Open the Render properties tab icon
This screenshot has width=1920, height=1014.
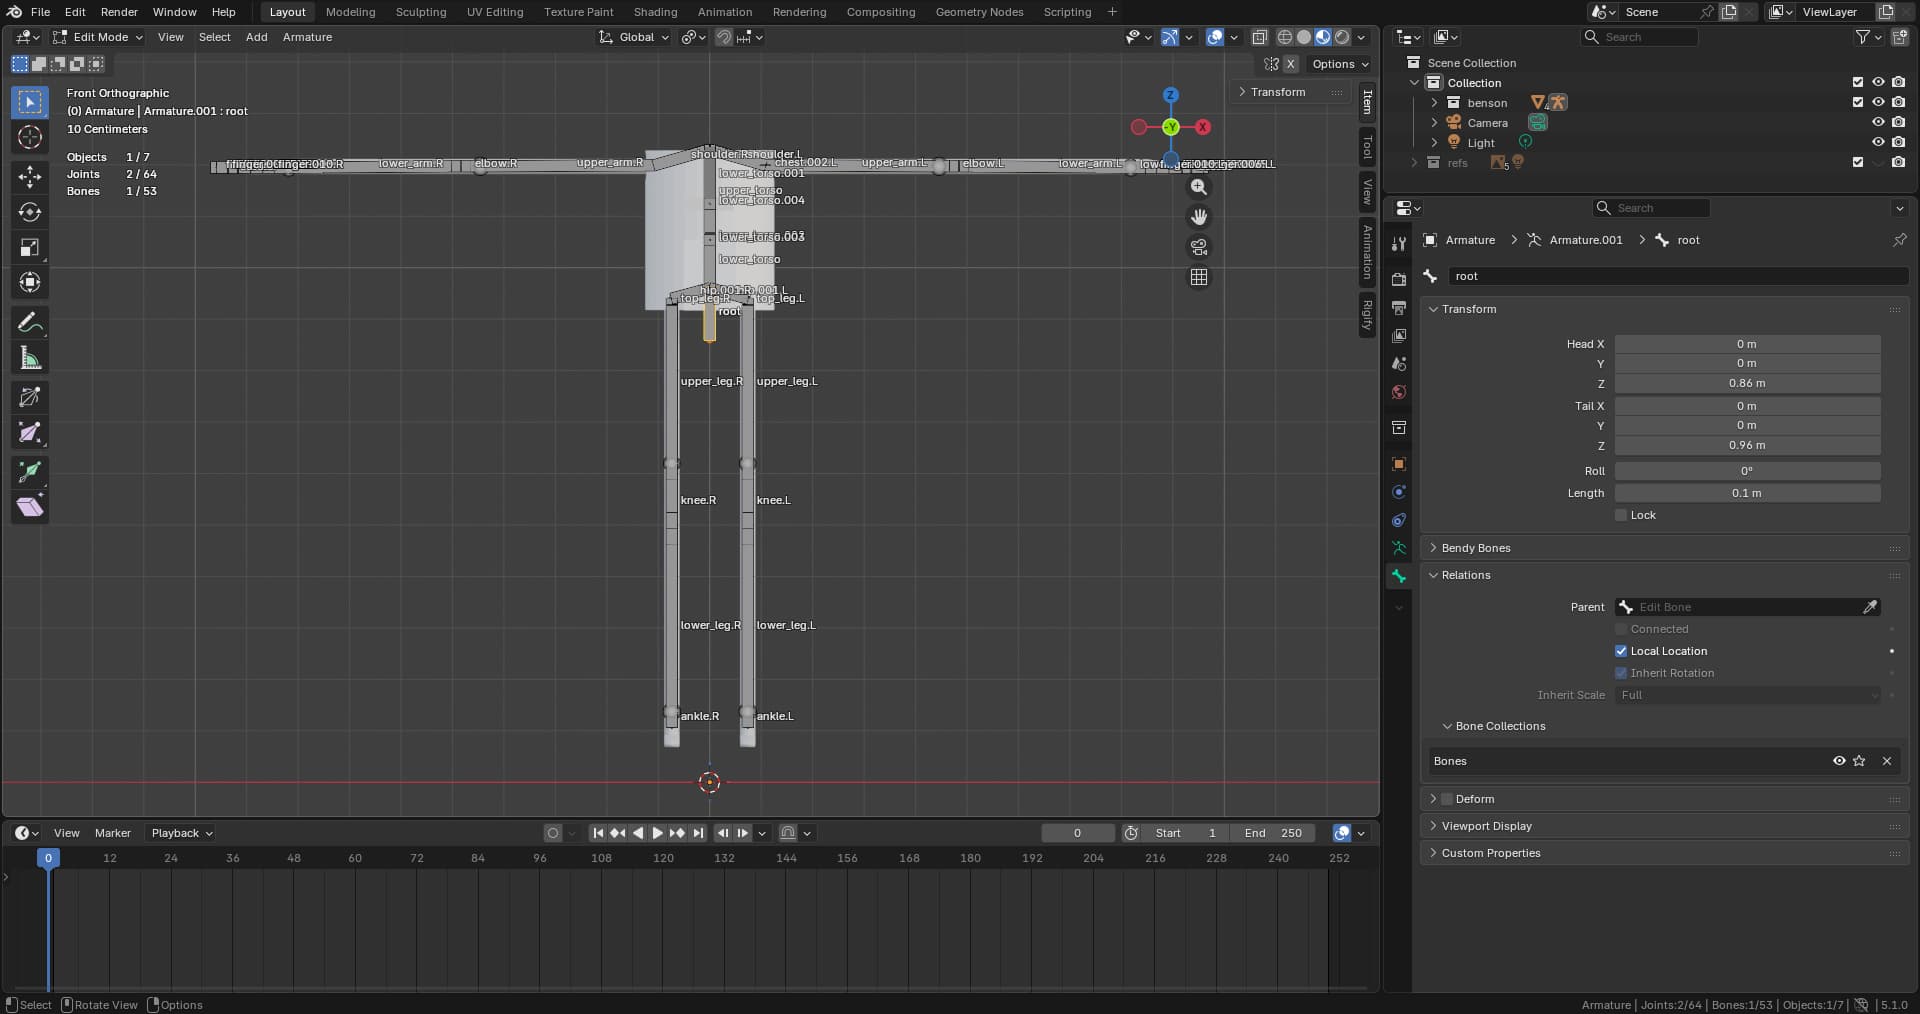[x=1399, y=279]
